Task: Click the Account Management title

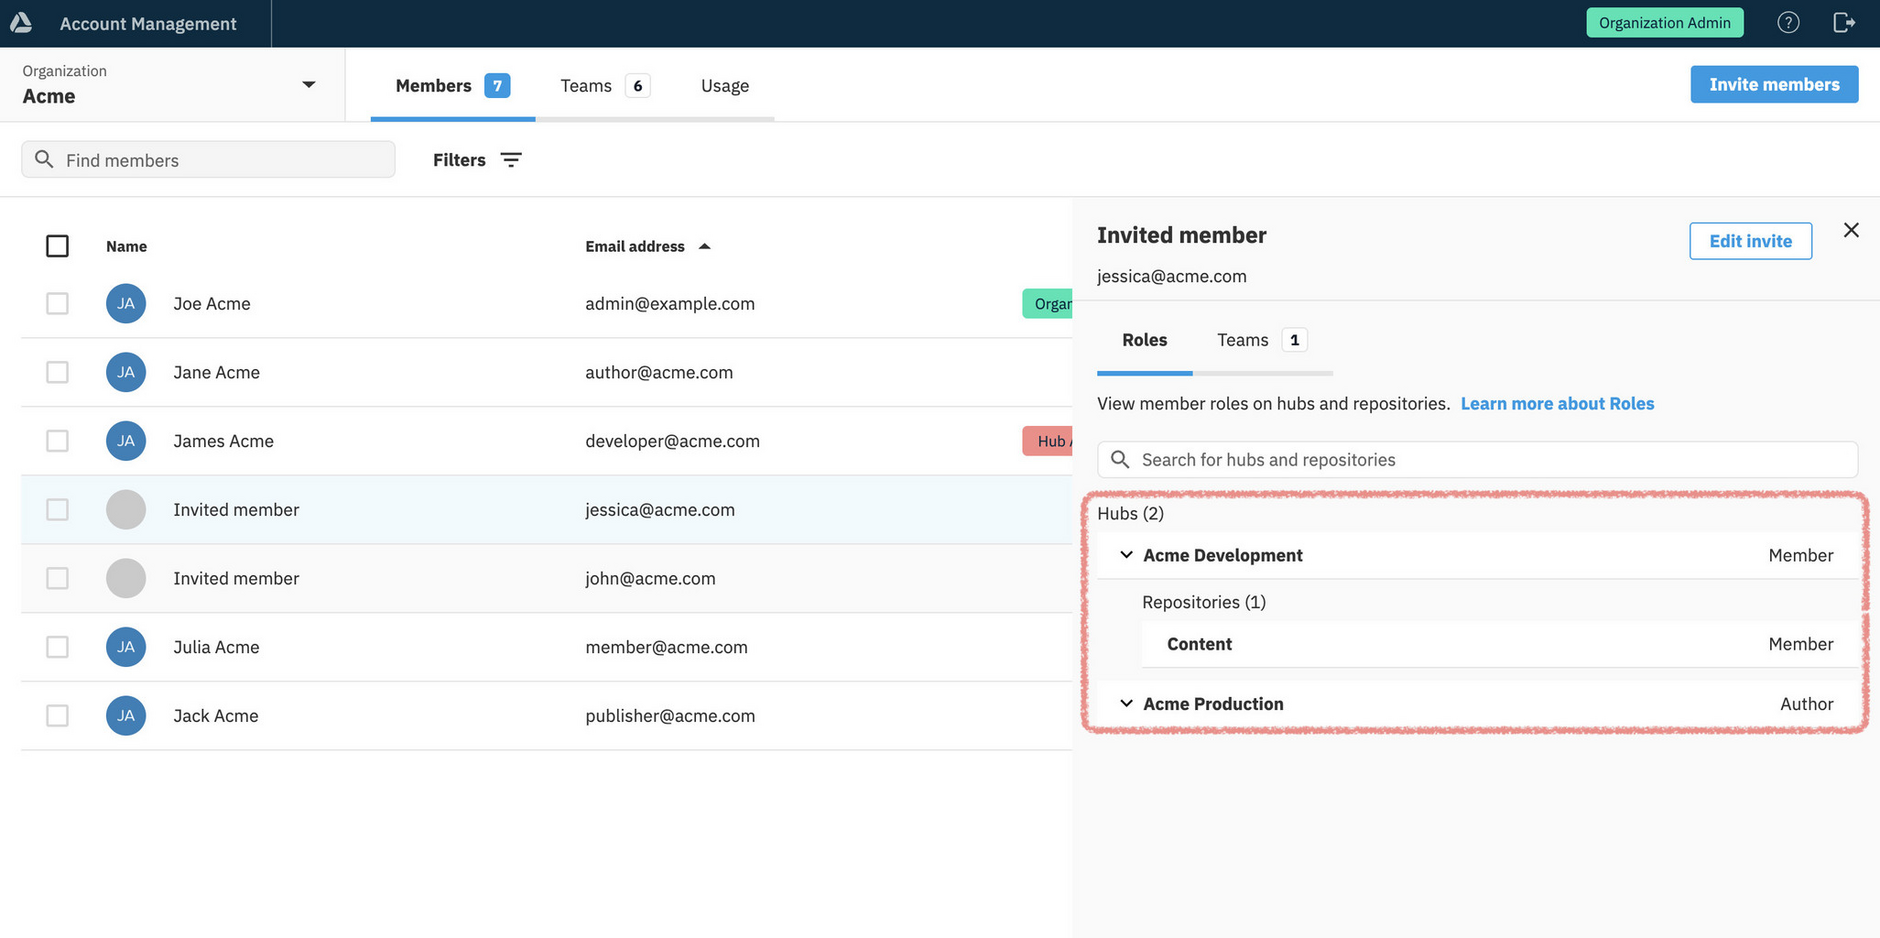Action: point(148,23)
